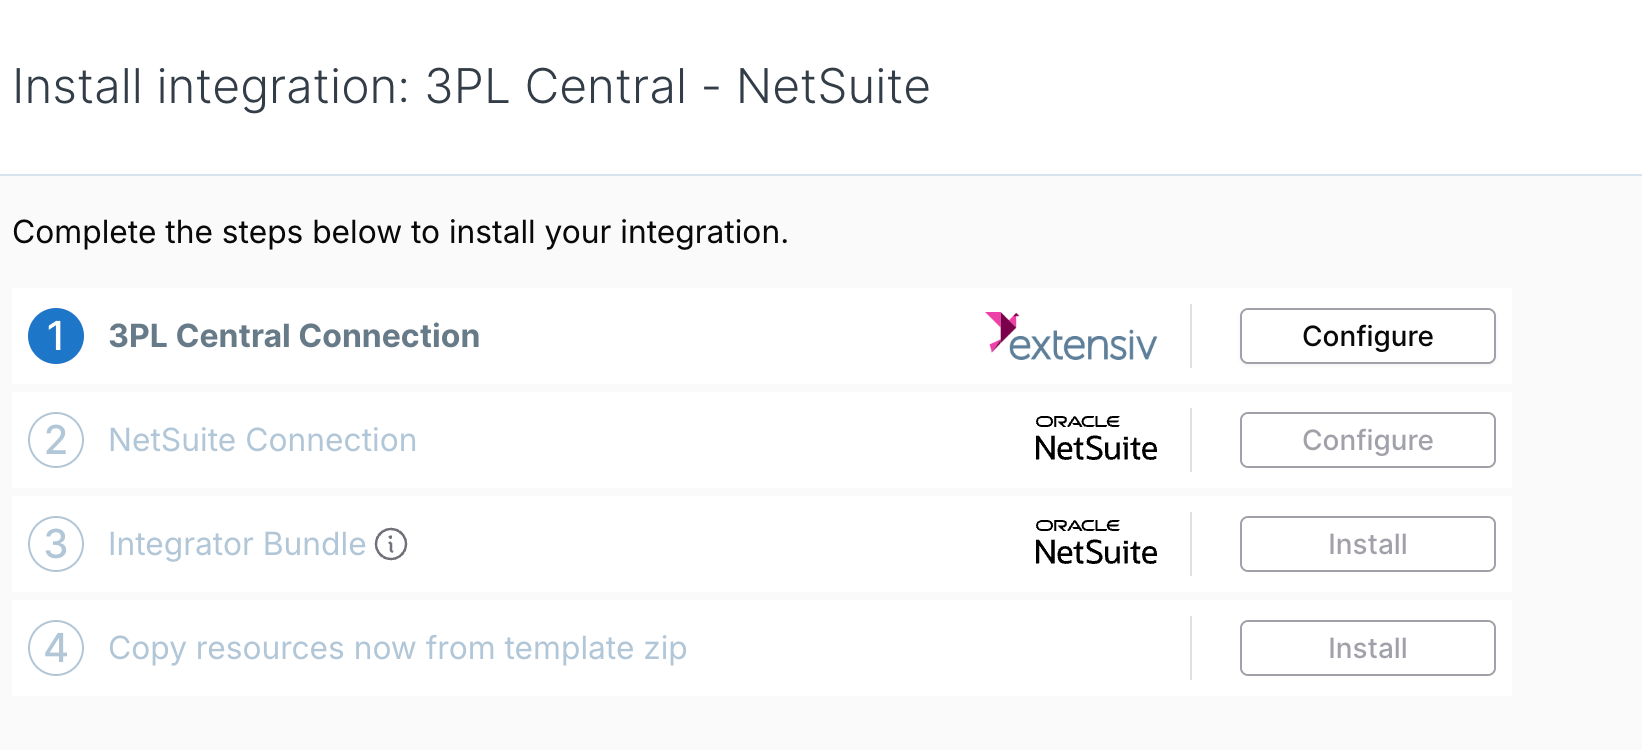1642x750 pixels.
Task: Select the Copy resources from template zip label
Action: click(397, 648)
